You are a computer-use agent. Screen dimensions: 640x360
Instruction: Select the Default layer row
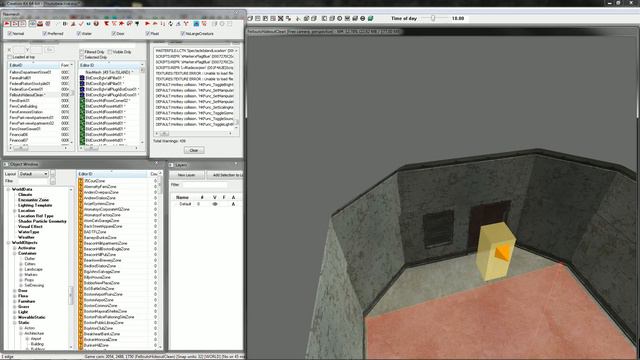pyautogui.click(x=206, y=204)
